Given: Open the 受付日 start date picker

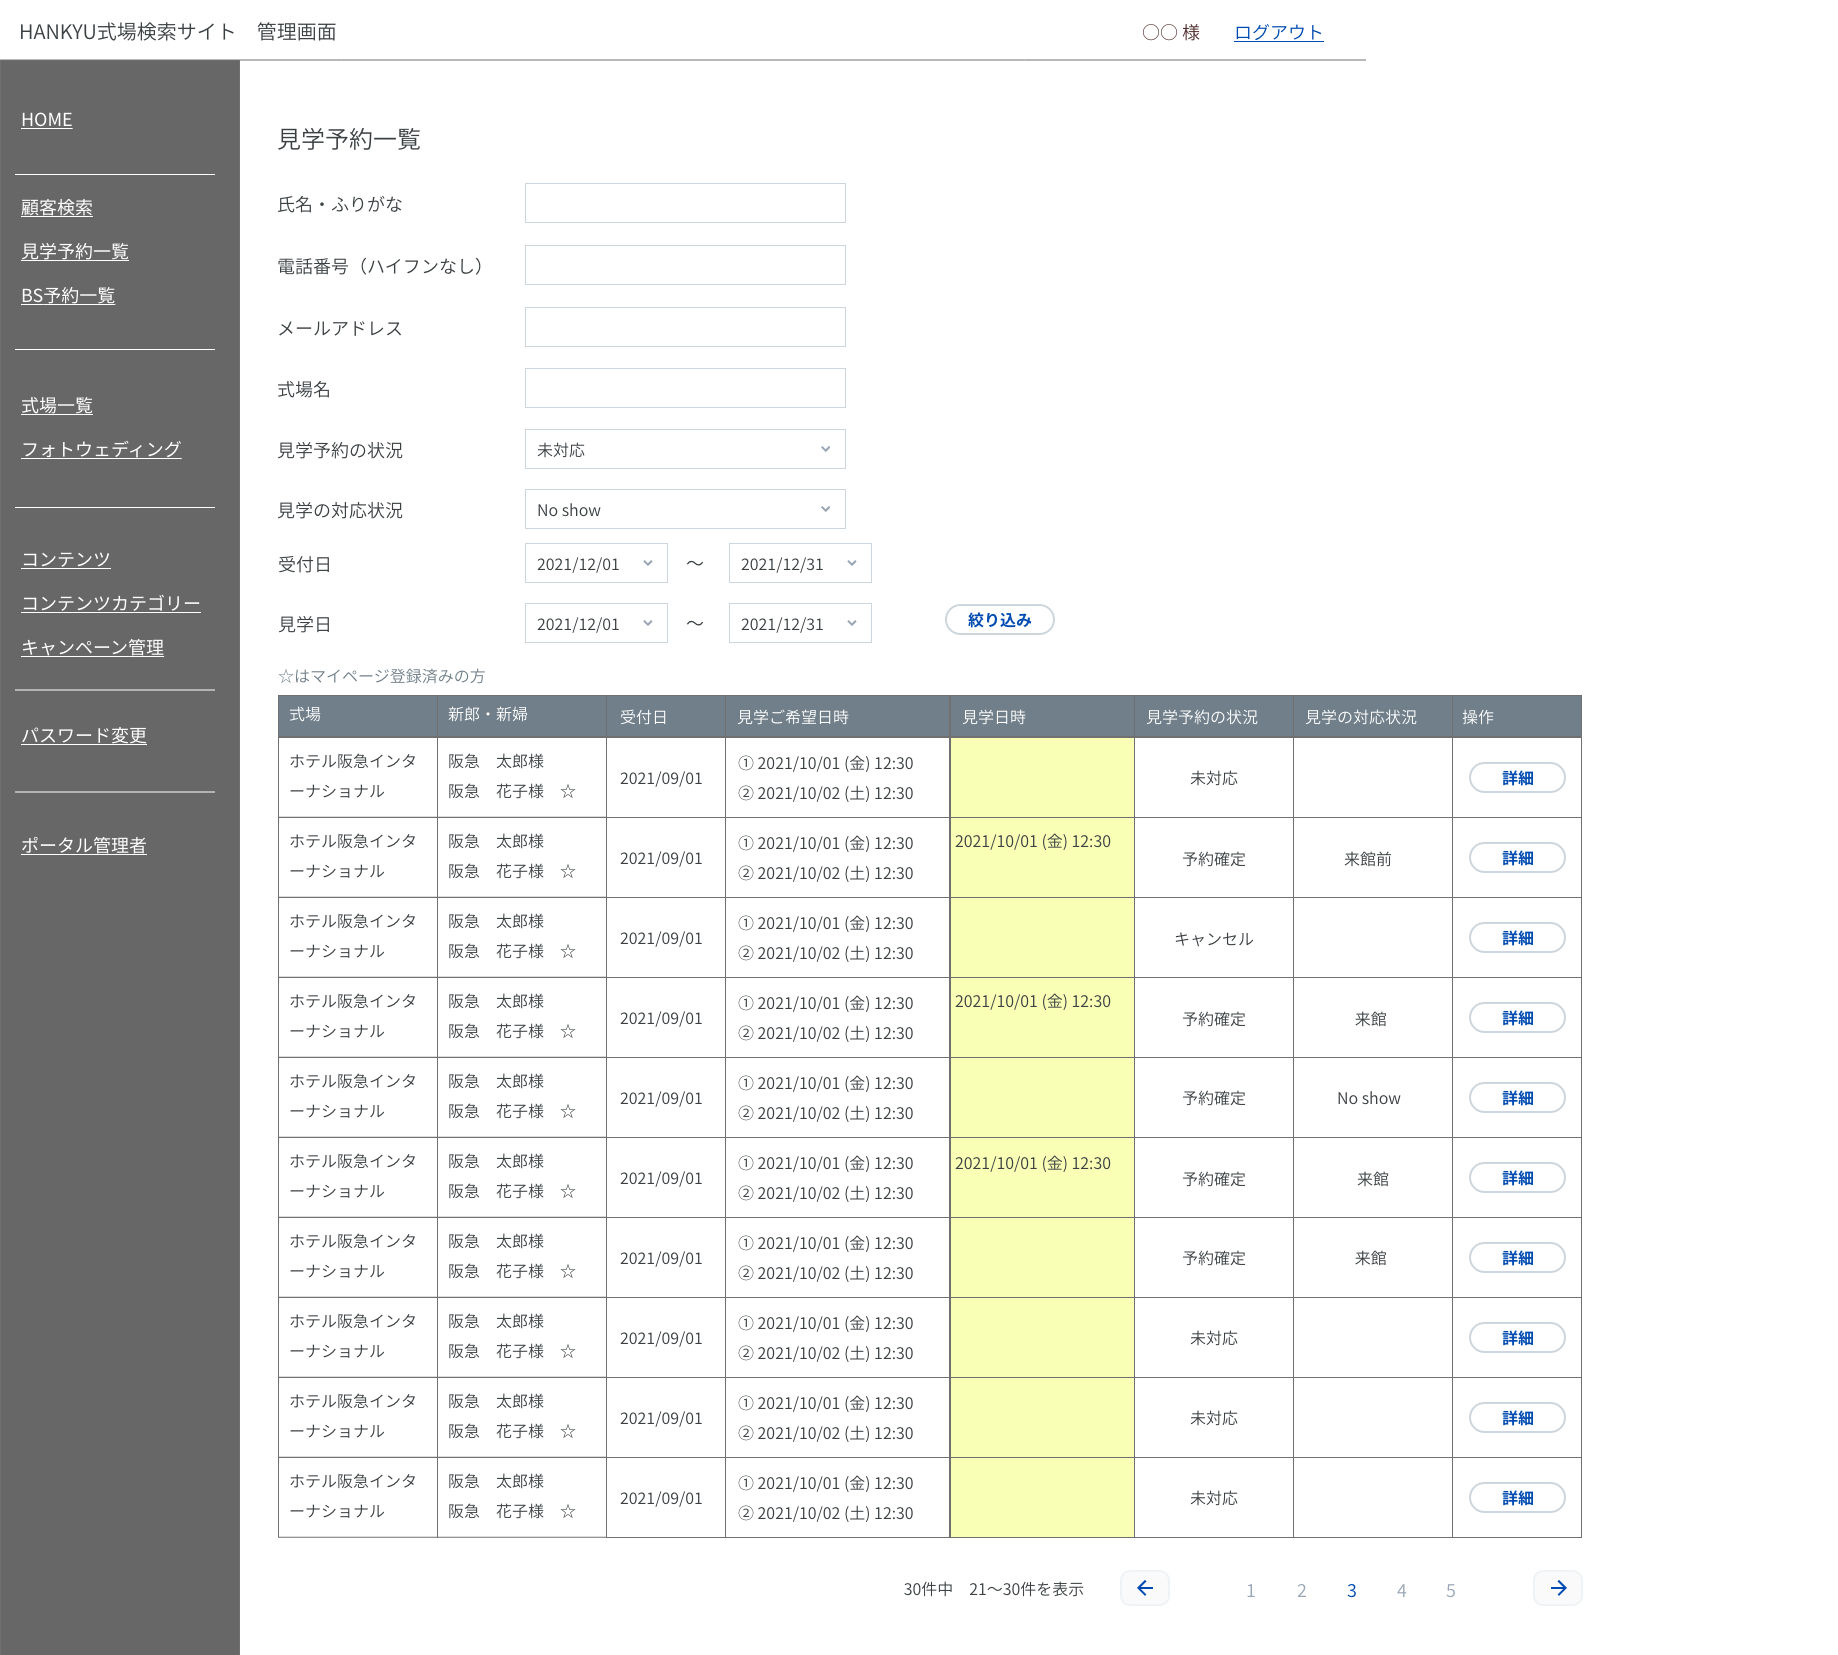Looking at the screenshot, I should pos(595,563).
